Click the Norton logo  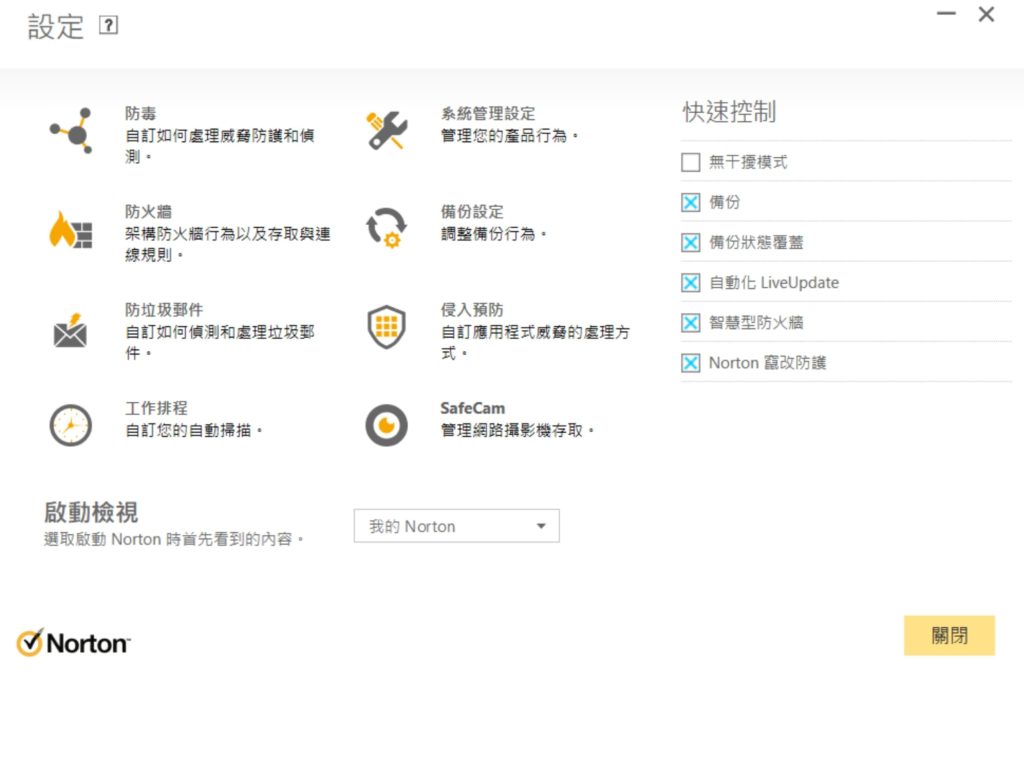[x=73, y=643]
